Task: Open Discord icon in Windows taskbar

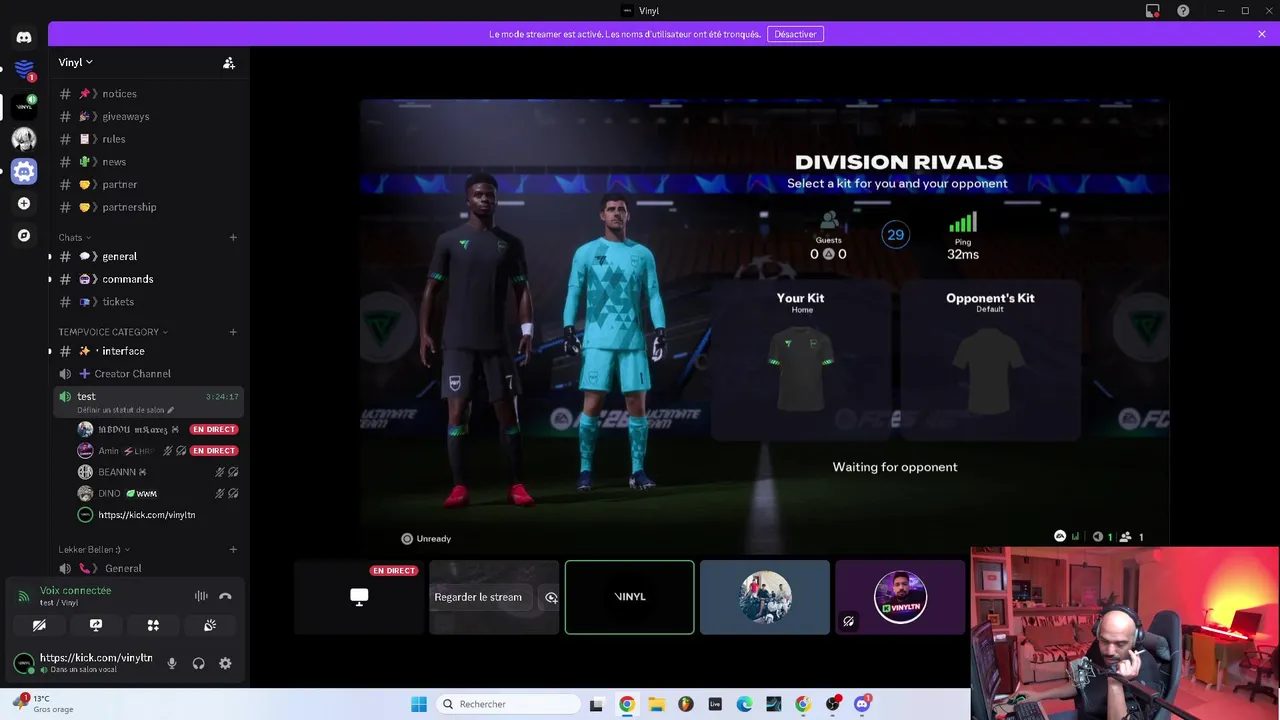Action: [862, 704]
